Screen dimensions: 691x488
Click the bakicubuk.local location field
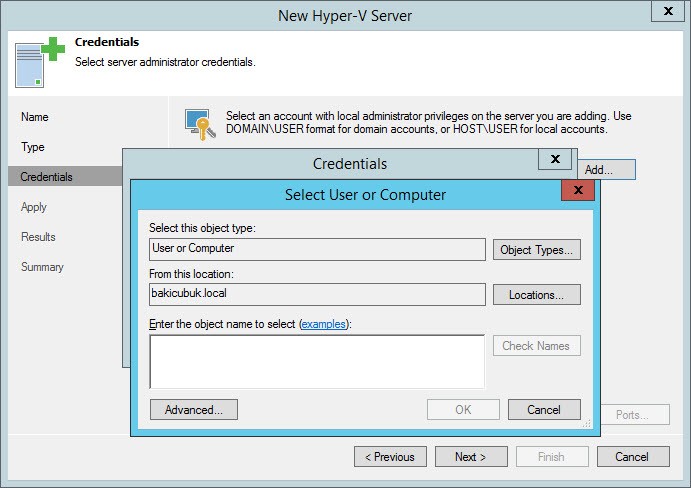(x=317, y=294)
